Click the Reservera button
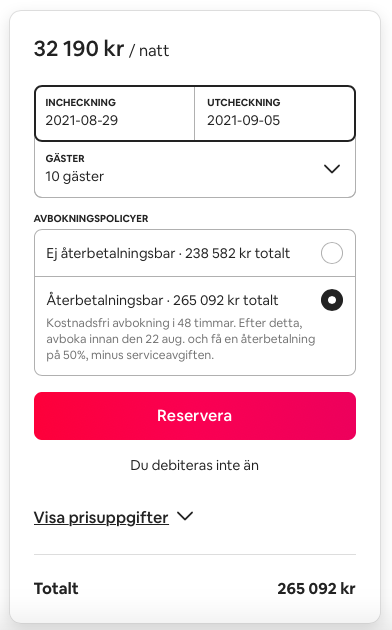Image resolution: width=392 pixels, height=630 pixels. 195,416
